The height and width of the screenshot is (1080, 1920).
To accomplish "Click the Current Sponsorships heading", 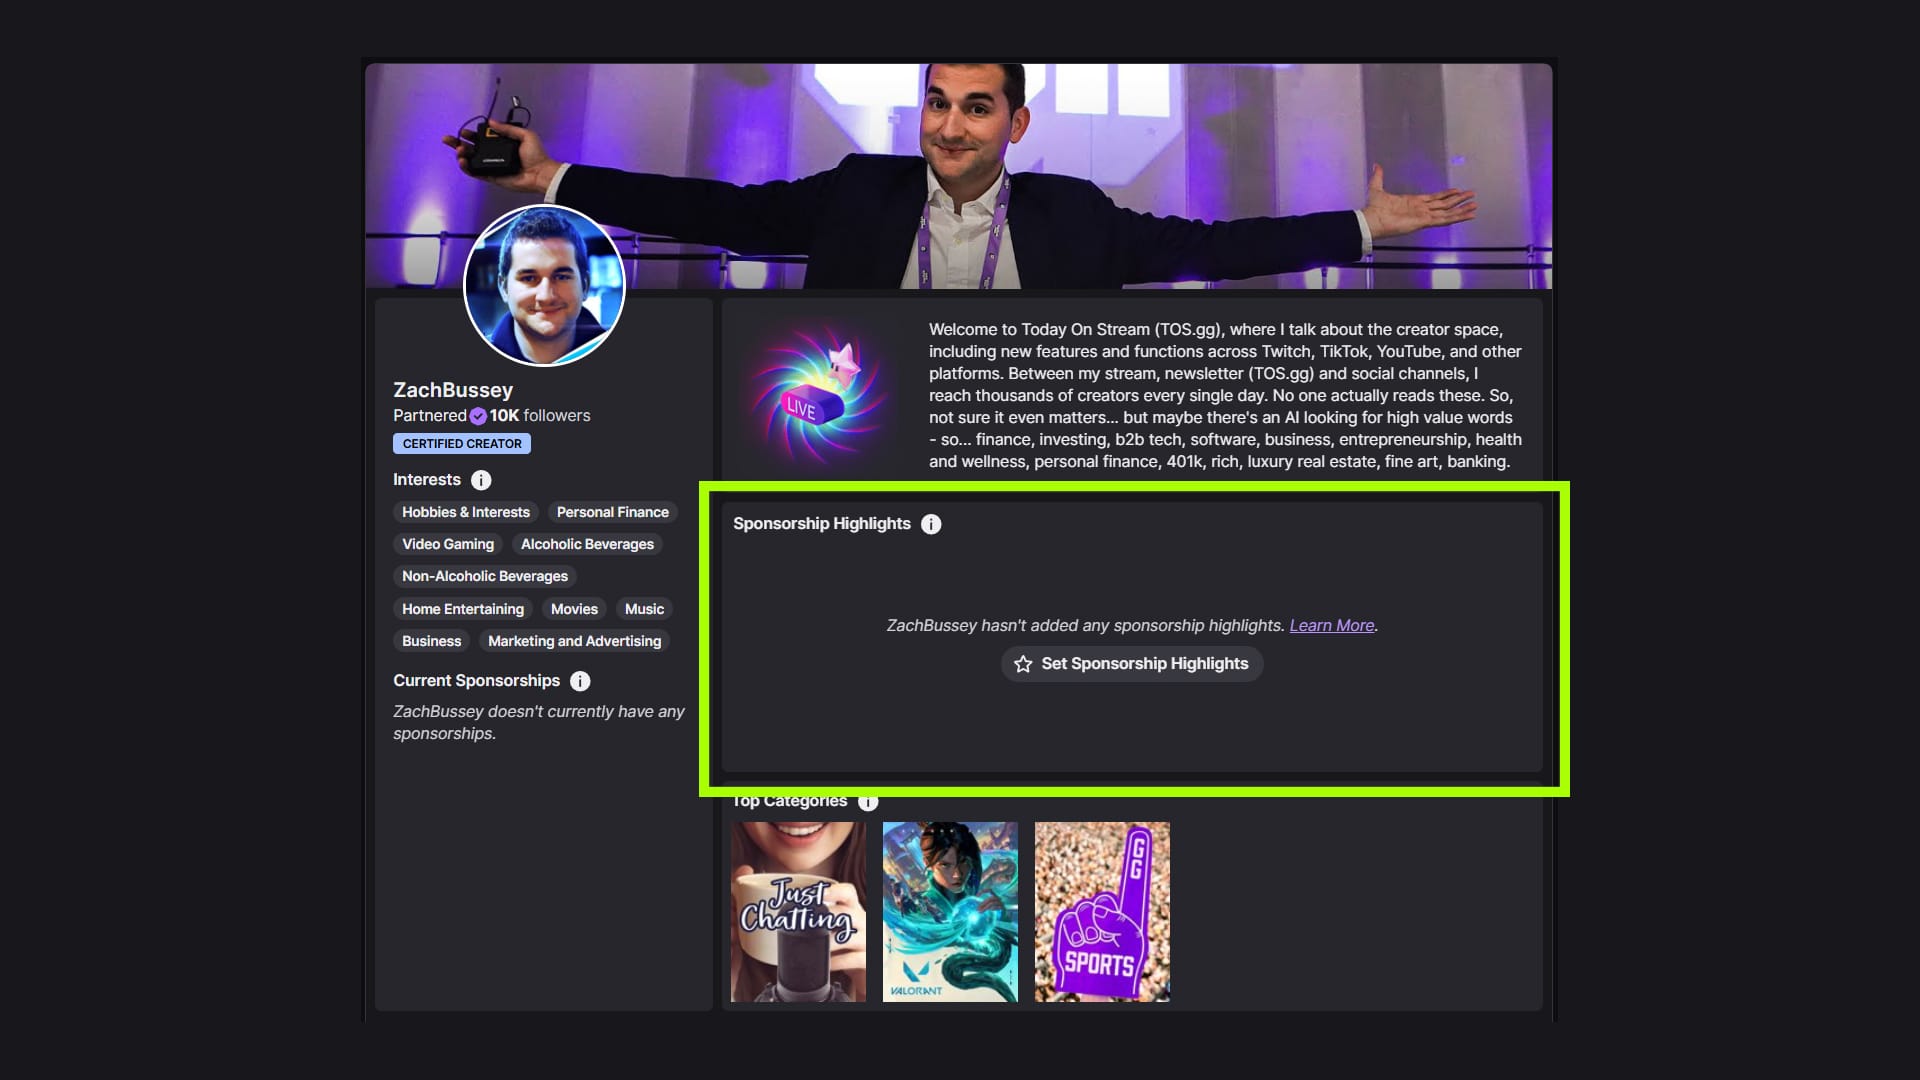I will [x=476, y=681].
